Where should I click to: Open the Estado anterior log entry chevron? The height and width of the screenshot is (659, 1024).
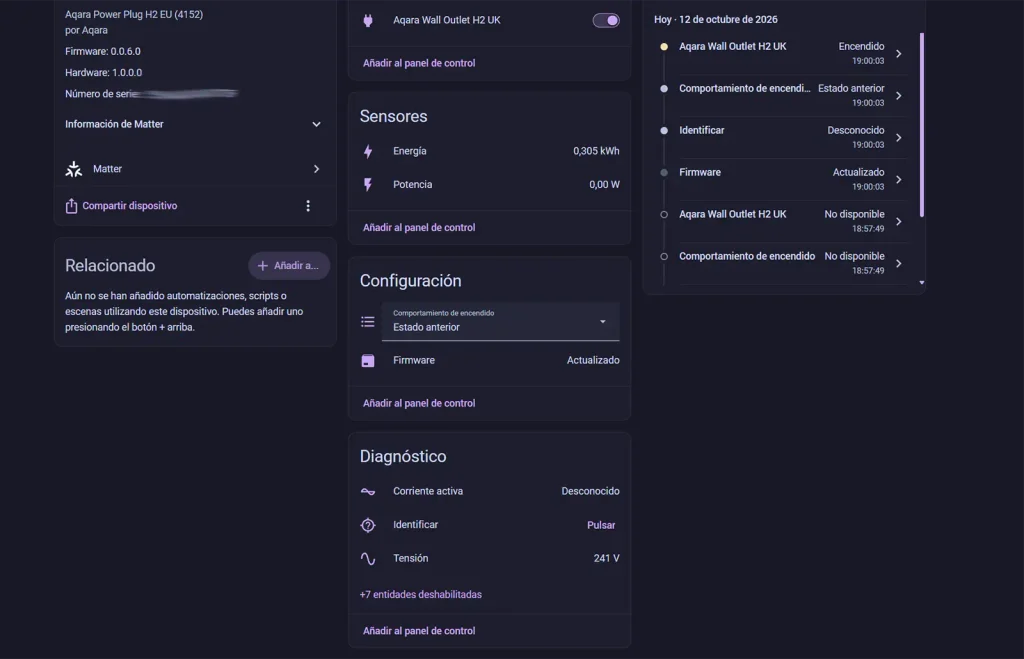[899, 95]
